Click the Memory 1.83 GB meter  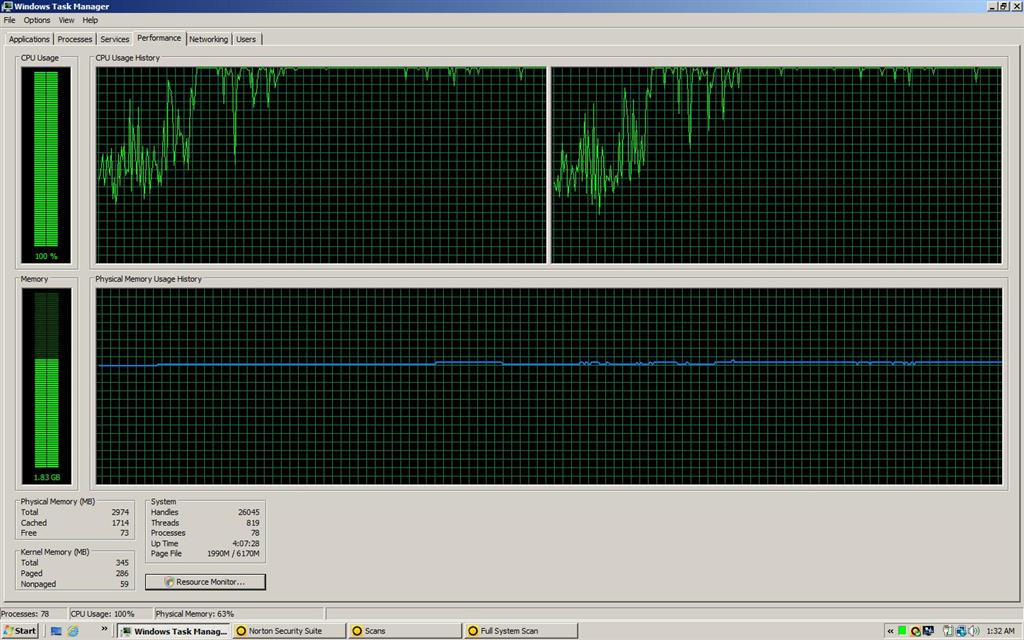[x=46, y=386]
